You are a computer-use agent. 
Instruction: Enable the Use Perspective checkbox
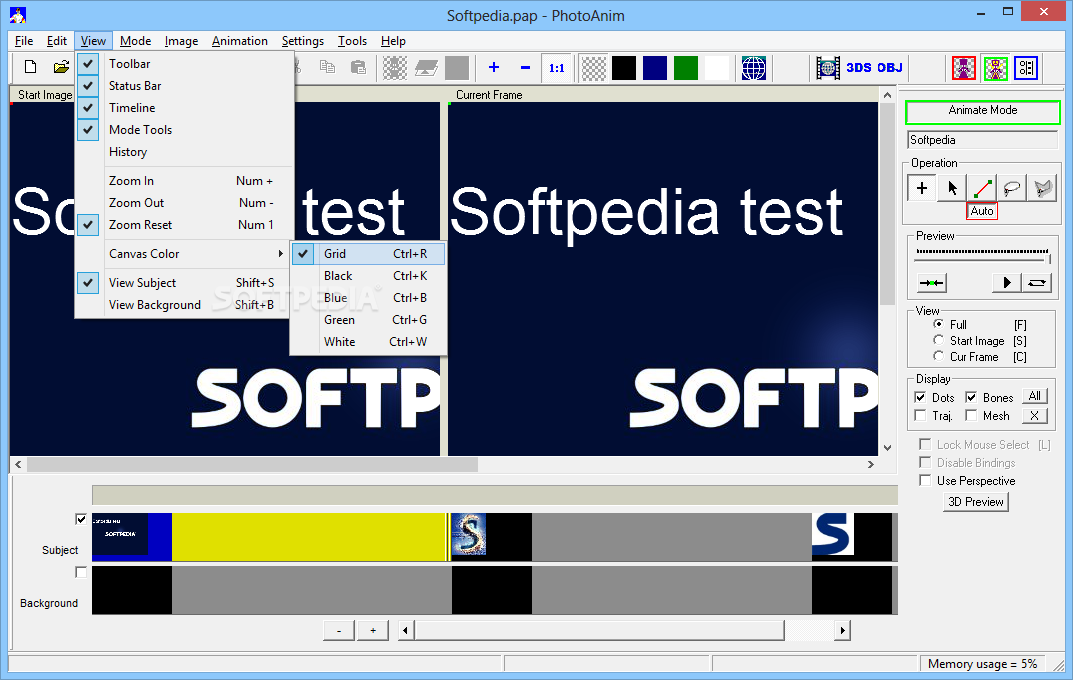(x=925, y=480)
